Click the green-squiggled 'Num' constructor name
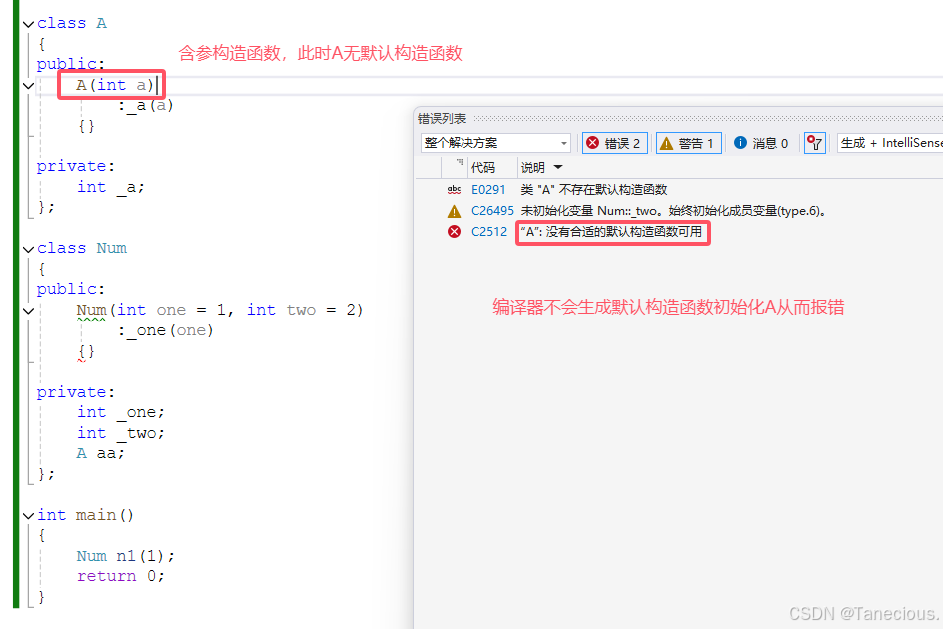The image size is (943, 629). (x=91, y=311)
